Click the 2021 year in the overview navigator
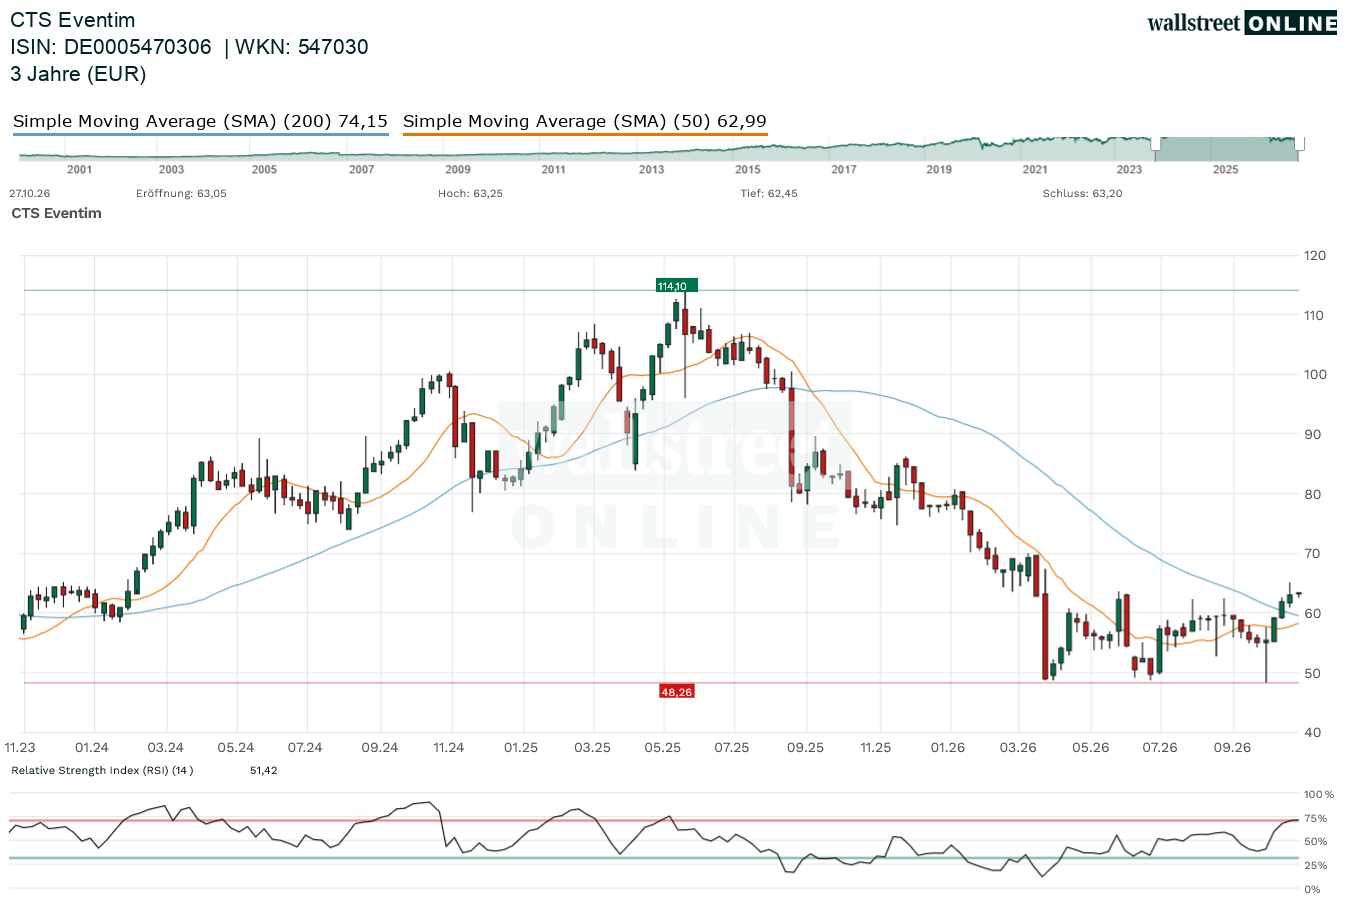 (1035, 170)
